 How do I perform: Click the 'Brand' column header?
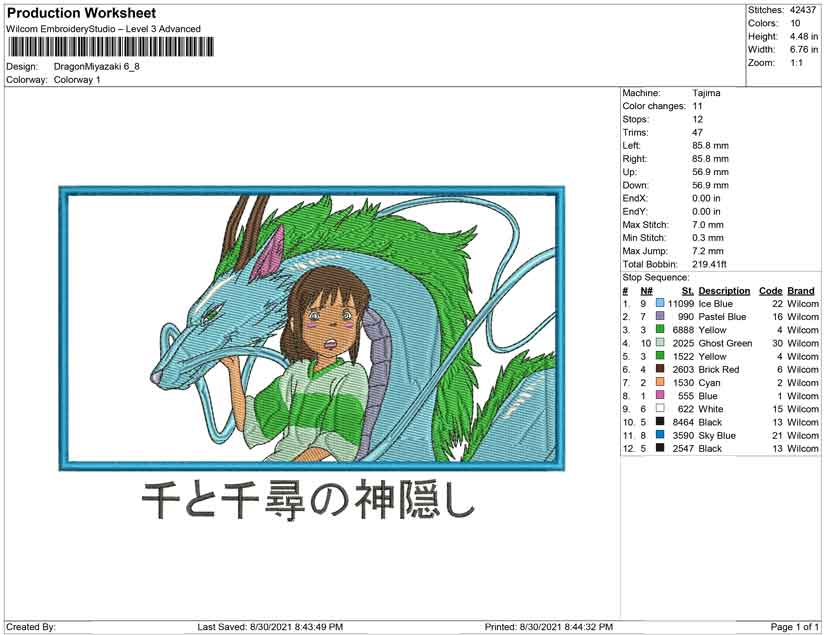tap(801, 291)
